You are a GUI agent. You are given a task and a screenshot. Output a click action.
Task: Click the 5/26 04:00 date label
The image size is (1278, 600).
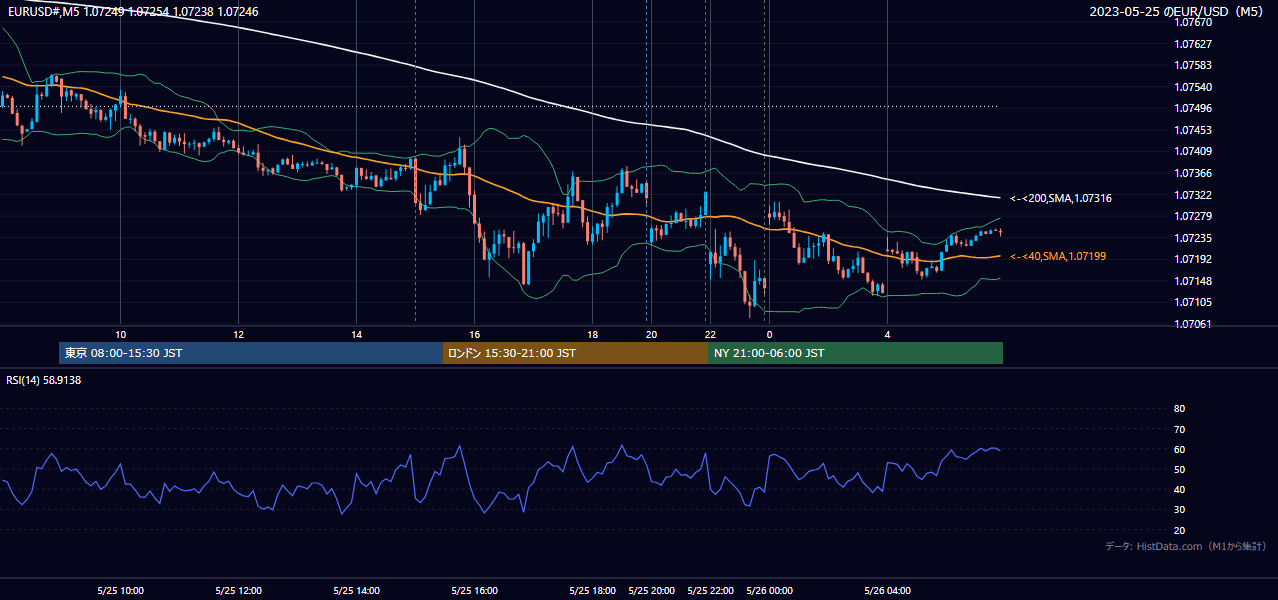click(887, 590)
